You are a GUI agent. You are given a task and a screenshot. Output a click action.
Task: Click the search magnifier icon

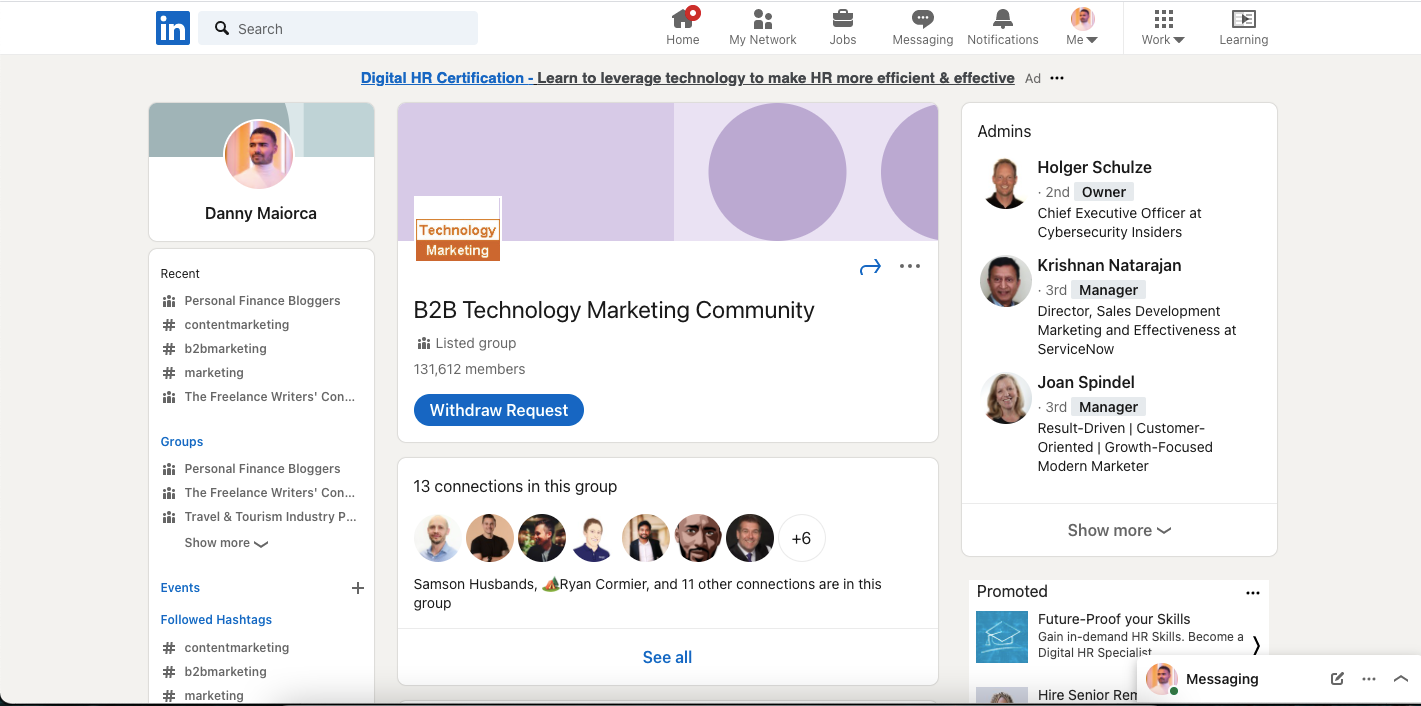point(221,28)
